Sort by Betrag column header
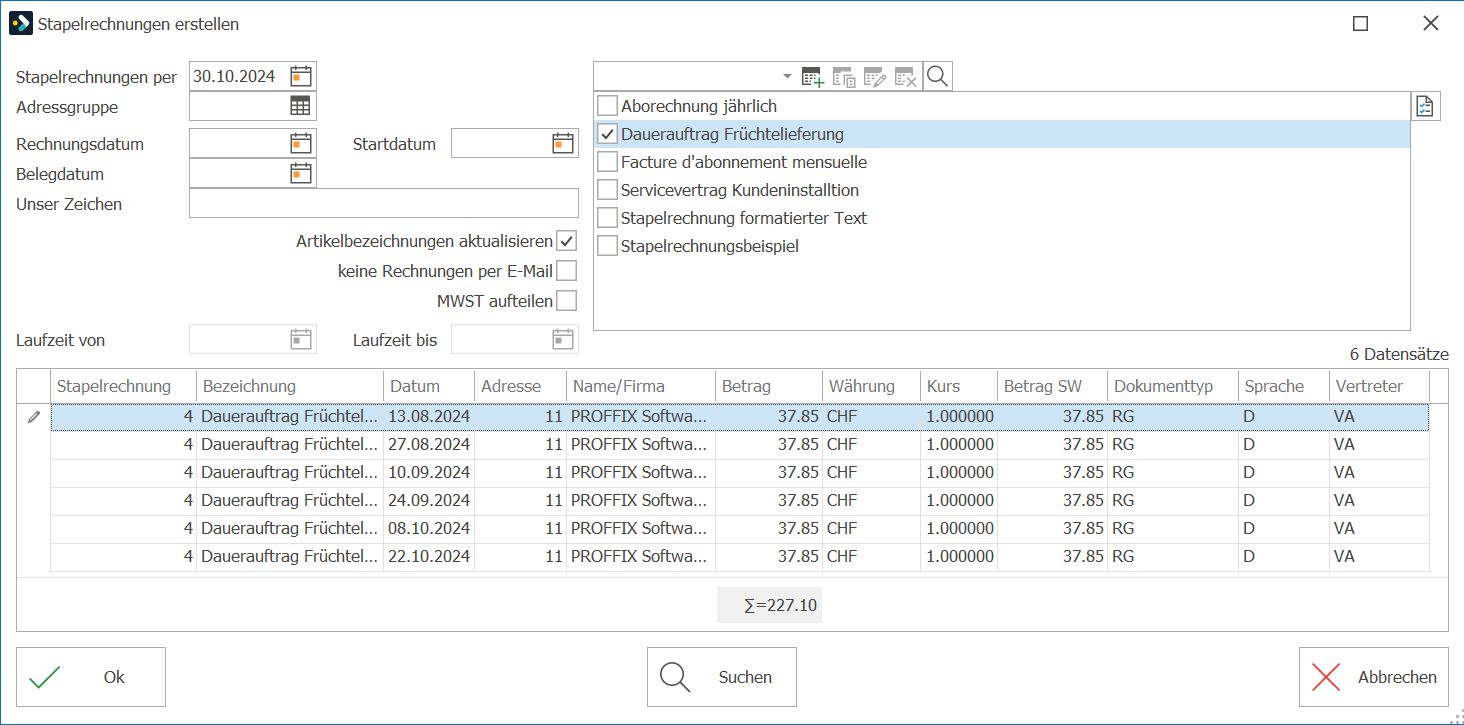The width and height of the screenshot is (1464, 725). (769, 386)
